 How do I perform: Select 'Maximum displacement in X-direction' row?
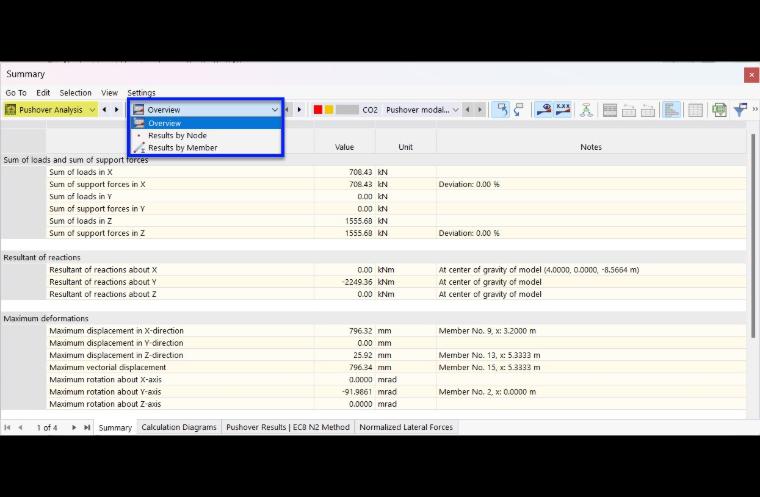pos(373,331)
